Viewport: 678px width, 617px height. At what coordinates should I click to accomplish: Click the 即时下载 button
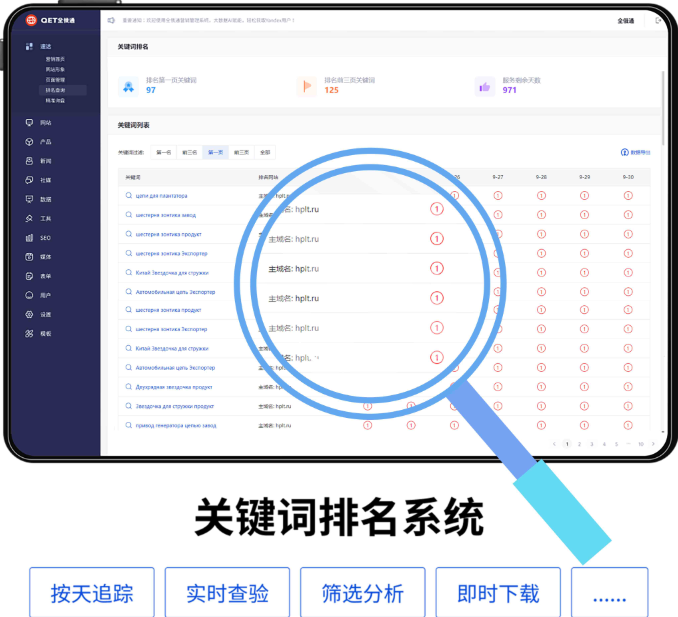pos(498,593)
